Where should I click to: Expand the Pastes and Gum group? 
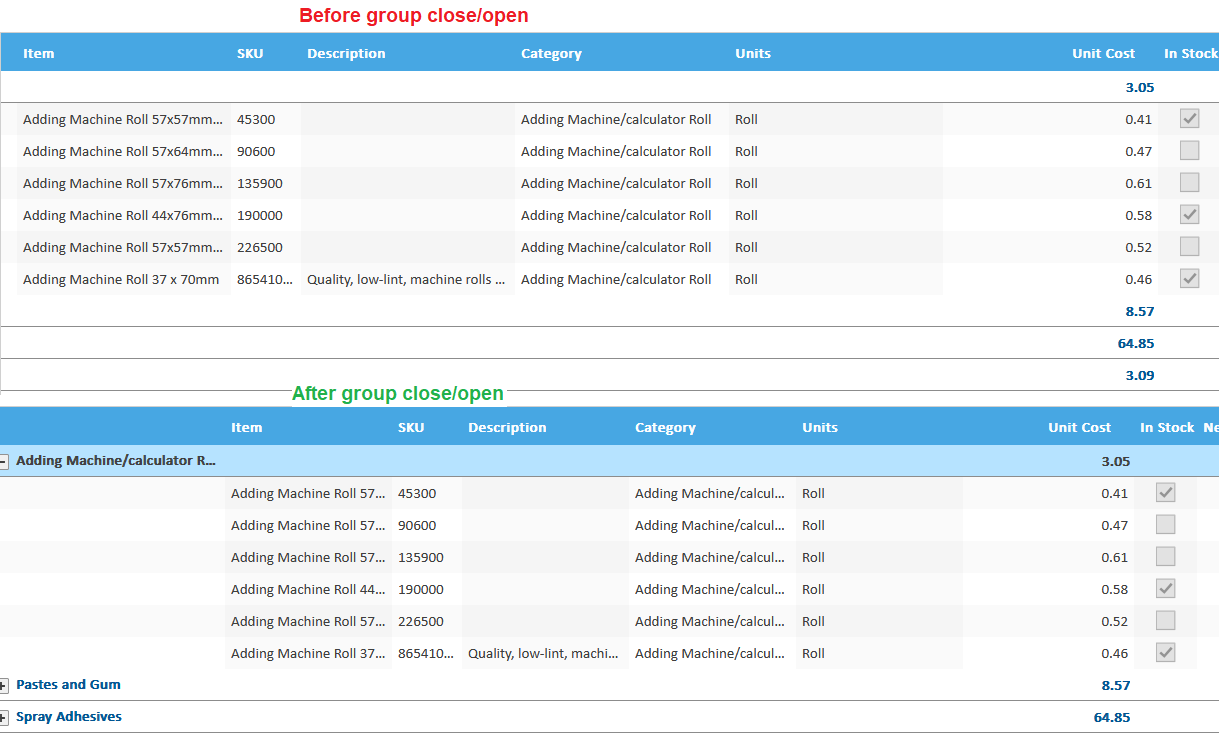coord(4,685)
